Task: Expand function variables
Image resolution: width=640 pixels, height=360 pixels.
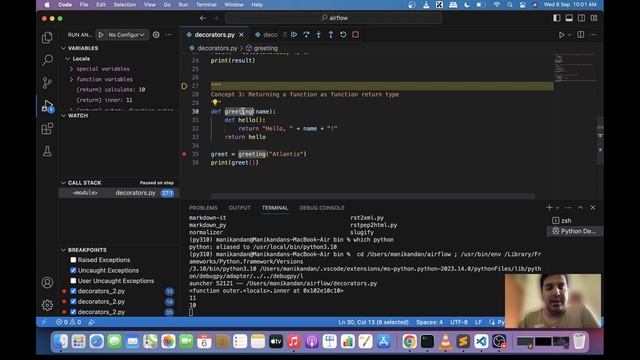Action: 104,79
